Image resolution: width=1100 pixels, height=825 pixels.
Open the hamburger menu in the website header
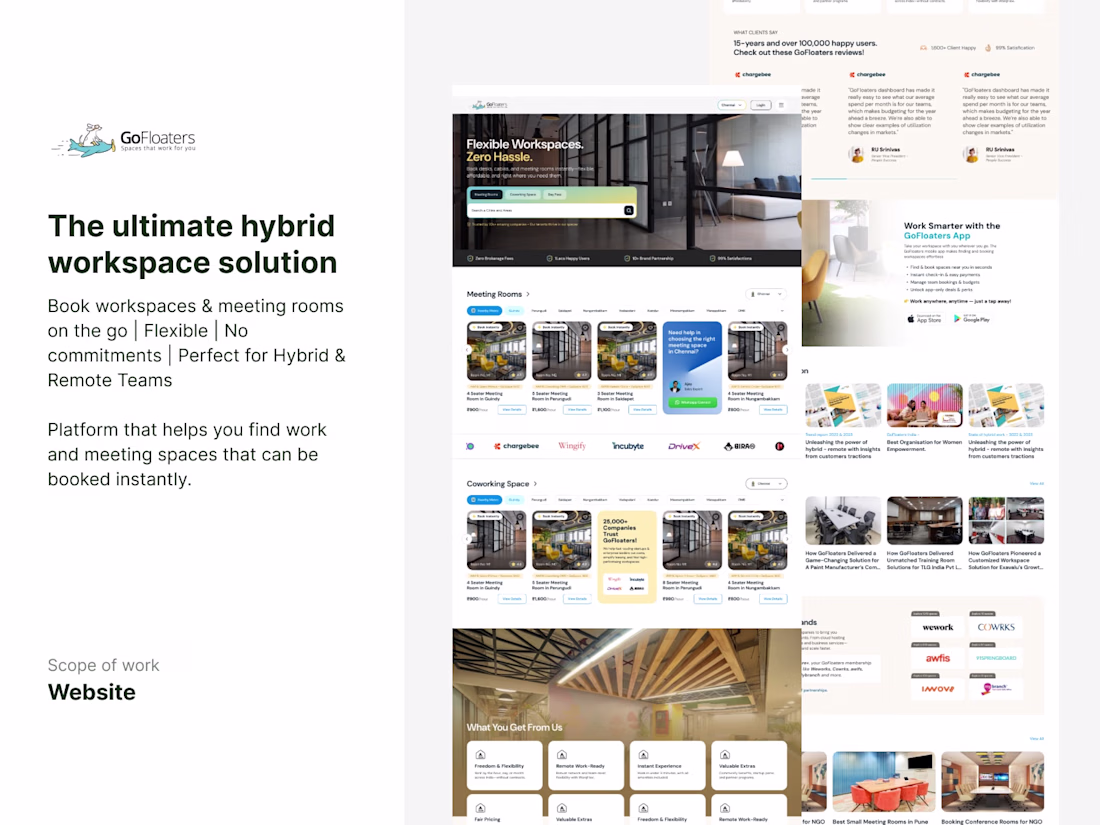(x=782, y=105)
